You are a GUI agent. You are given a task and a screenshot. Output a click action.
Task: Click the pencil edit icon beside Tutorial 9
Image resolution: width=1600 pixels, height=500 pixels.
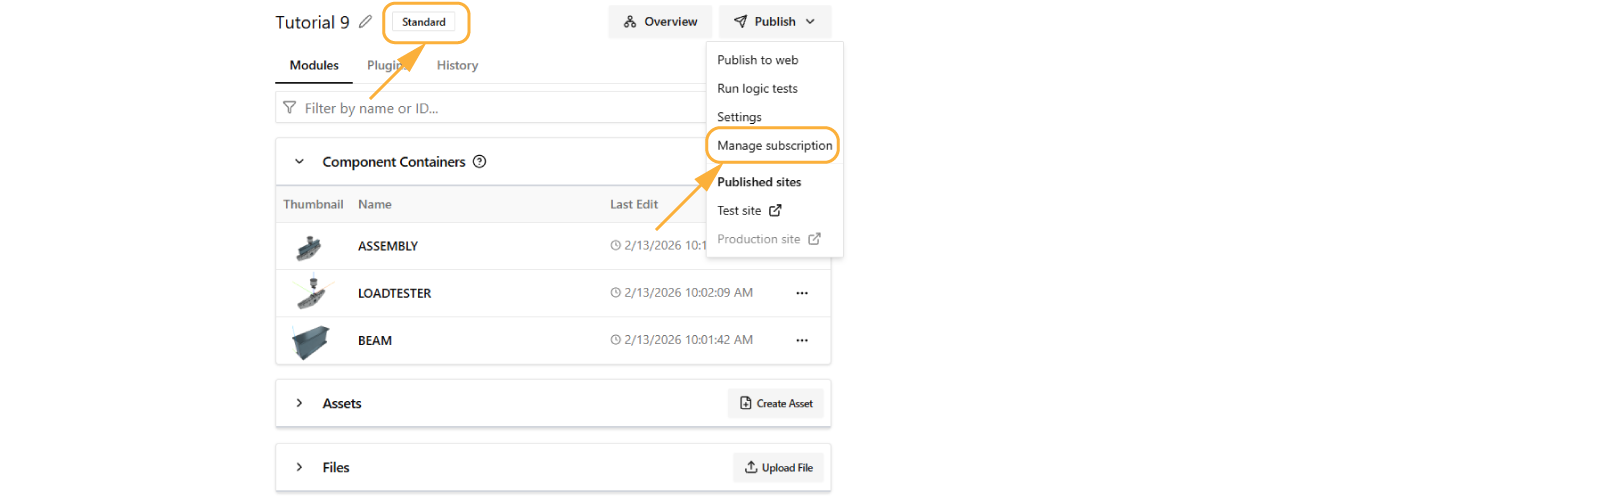[x=365, y=22]
